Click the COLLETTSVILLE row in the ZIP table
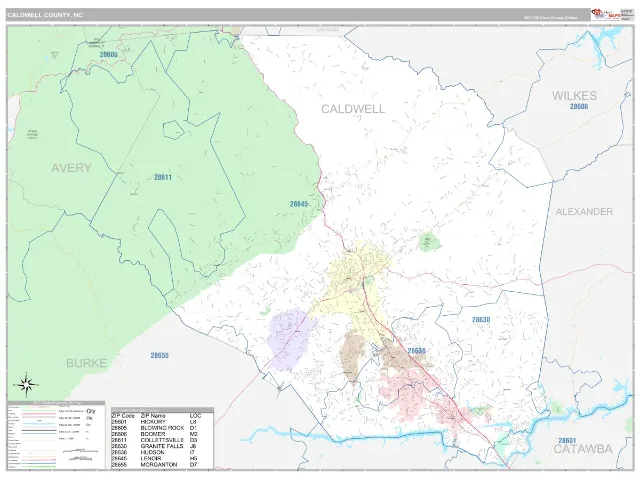This screenshot has height=480, width=640. [162, 440]
